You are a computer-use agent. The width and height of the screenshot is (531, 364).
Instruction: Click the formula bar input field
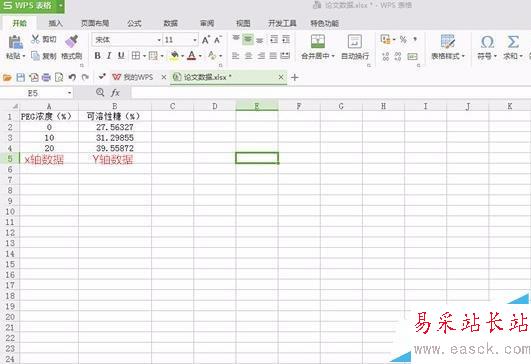330,92
